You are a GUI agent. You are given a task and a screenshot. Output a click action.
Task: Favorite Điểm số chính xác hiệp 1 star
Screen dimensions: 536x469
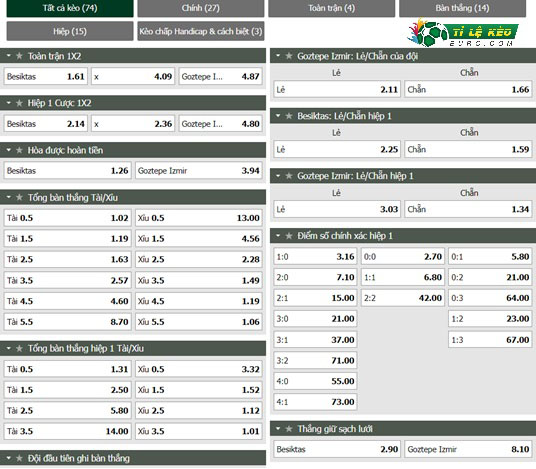(x=289, y=236)
